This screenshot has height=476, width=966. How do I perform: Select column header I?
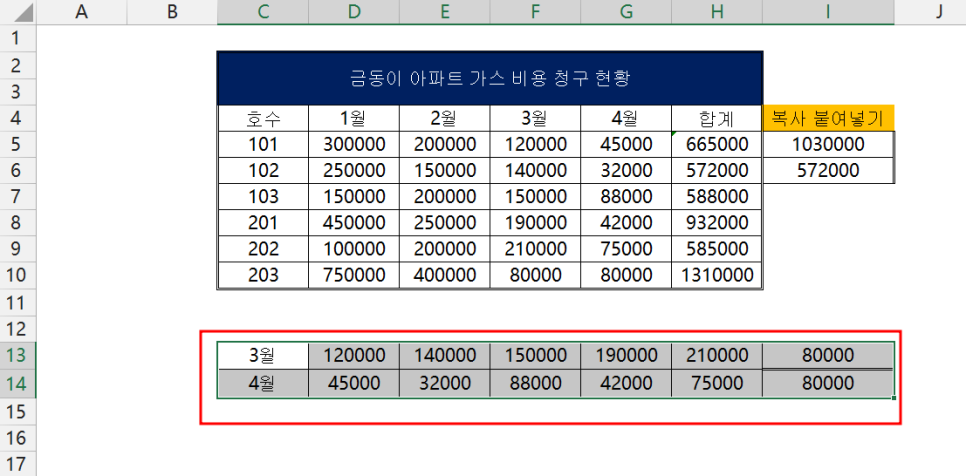828,12
